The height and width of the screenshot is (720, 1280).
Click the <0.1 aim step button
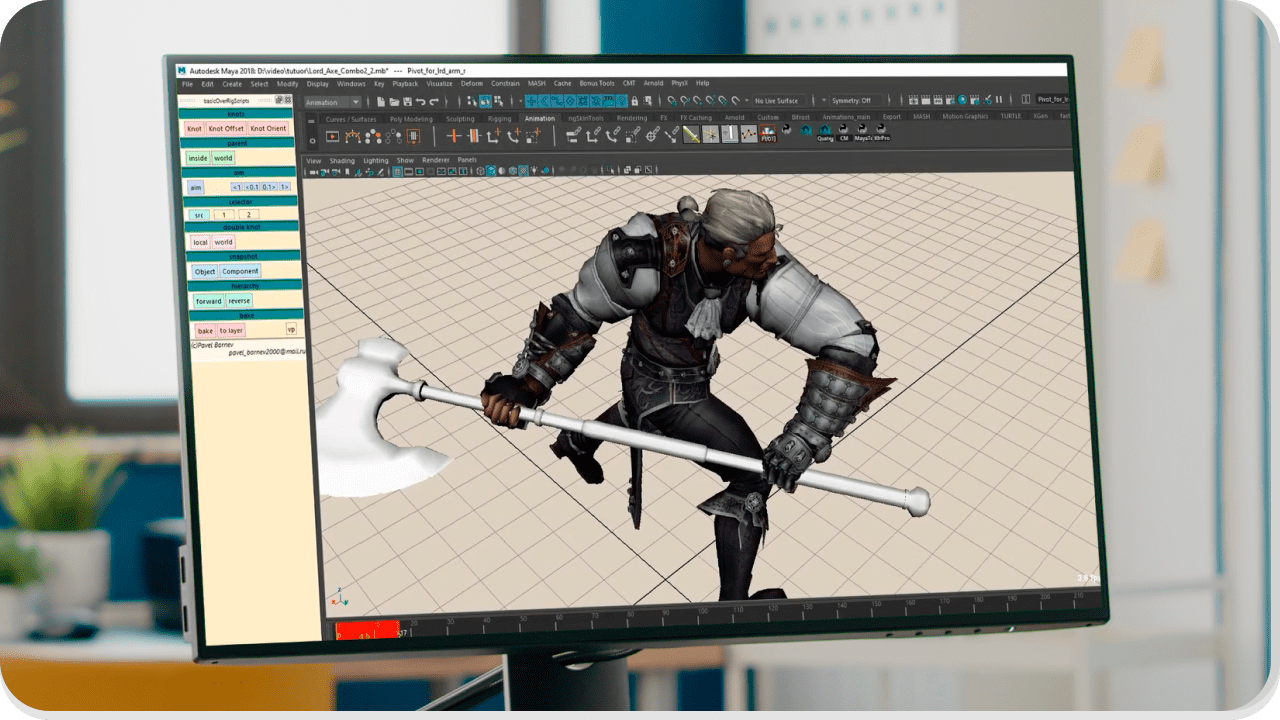tap(252, 187)
